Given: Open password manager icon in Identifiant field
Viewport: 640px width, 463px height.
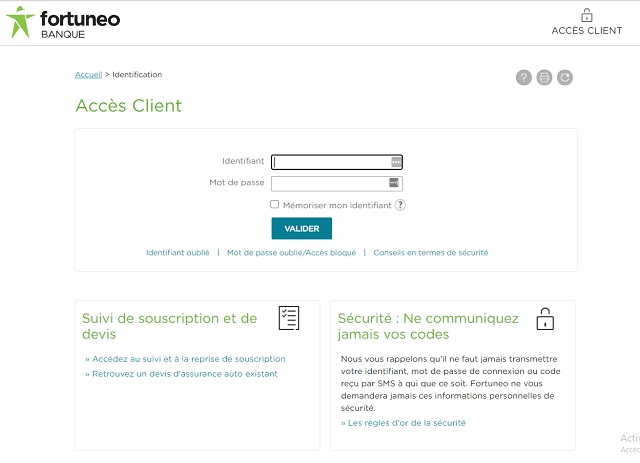Looking at the screenshot, I should tap(396, 162).
